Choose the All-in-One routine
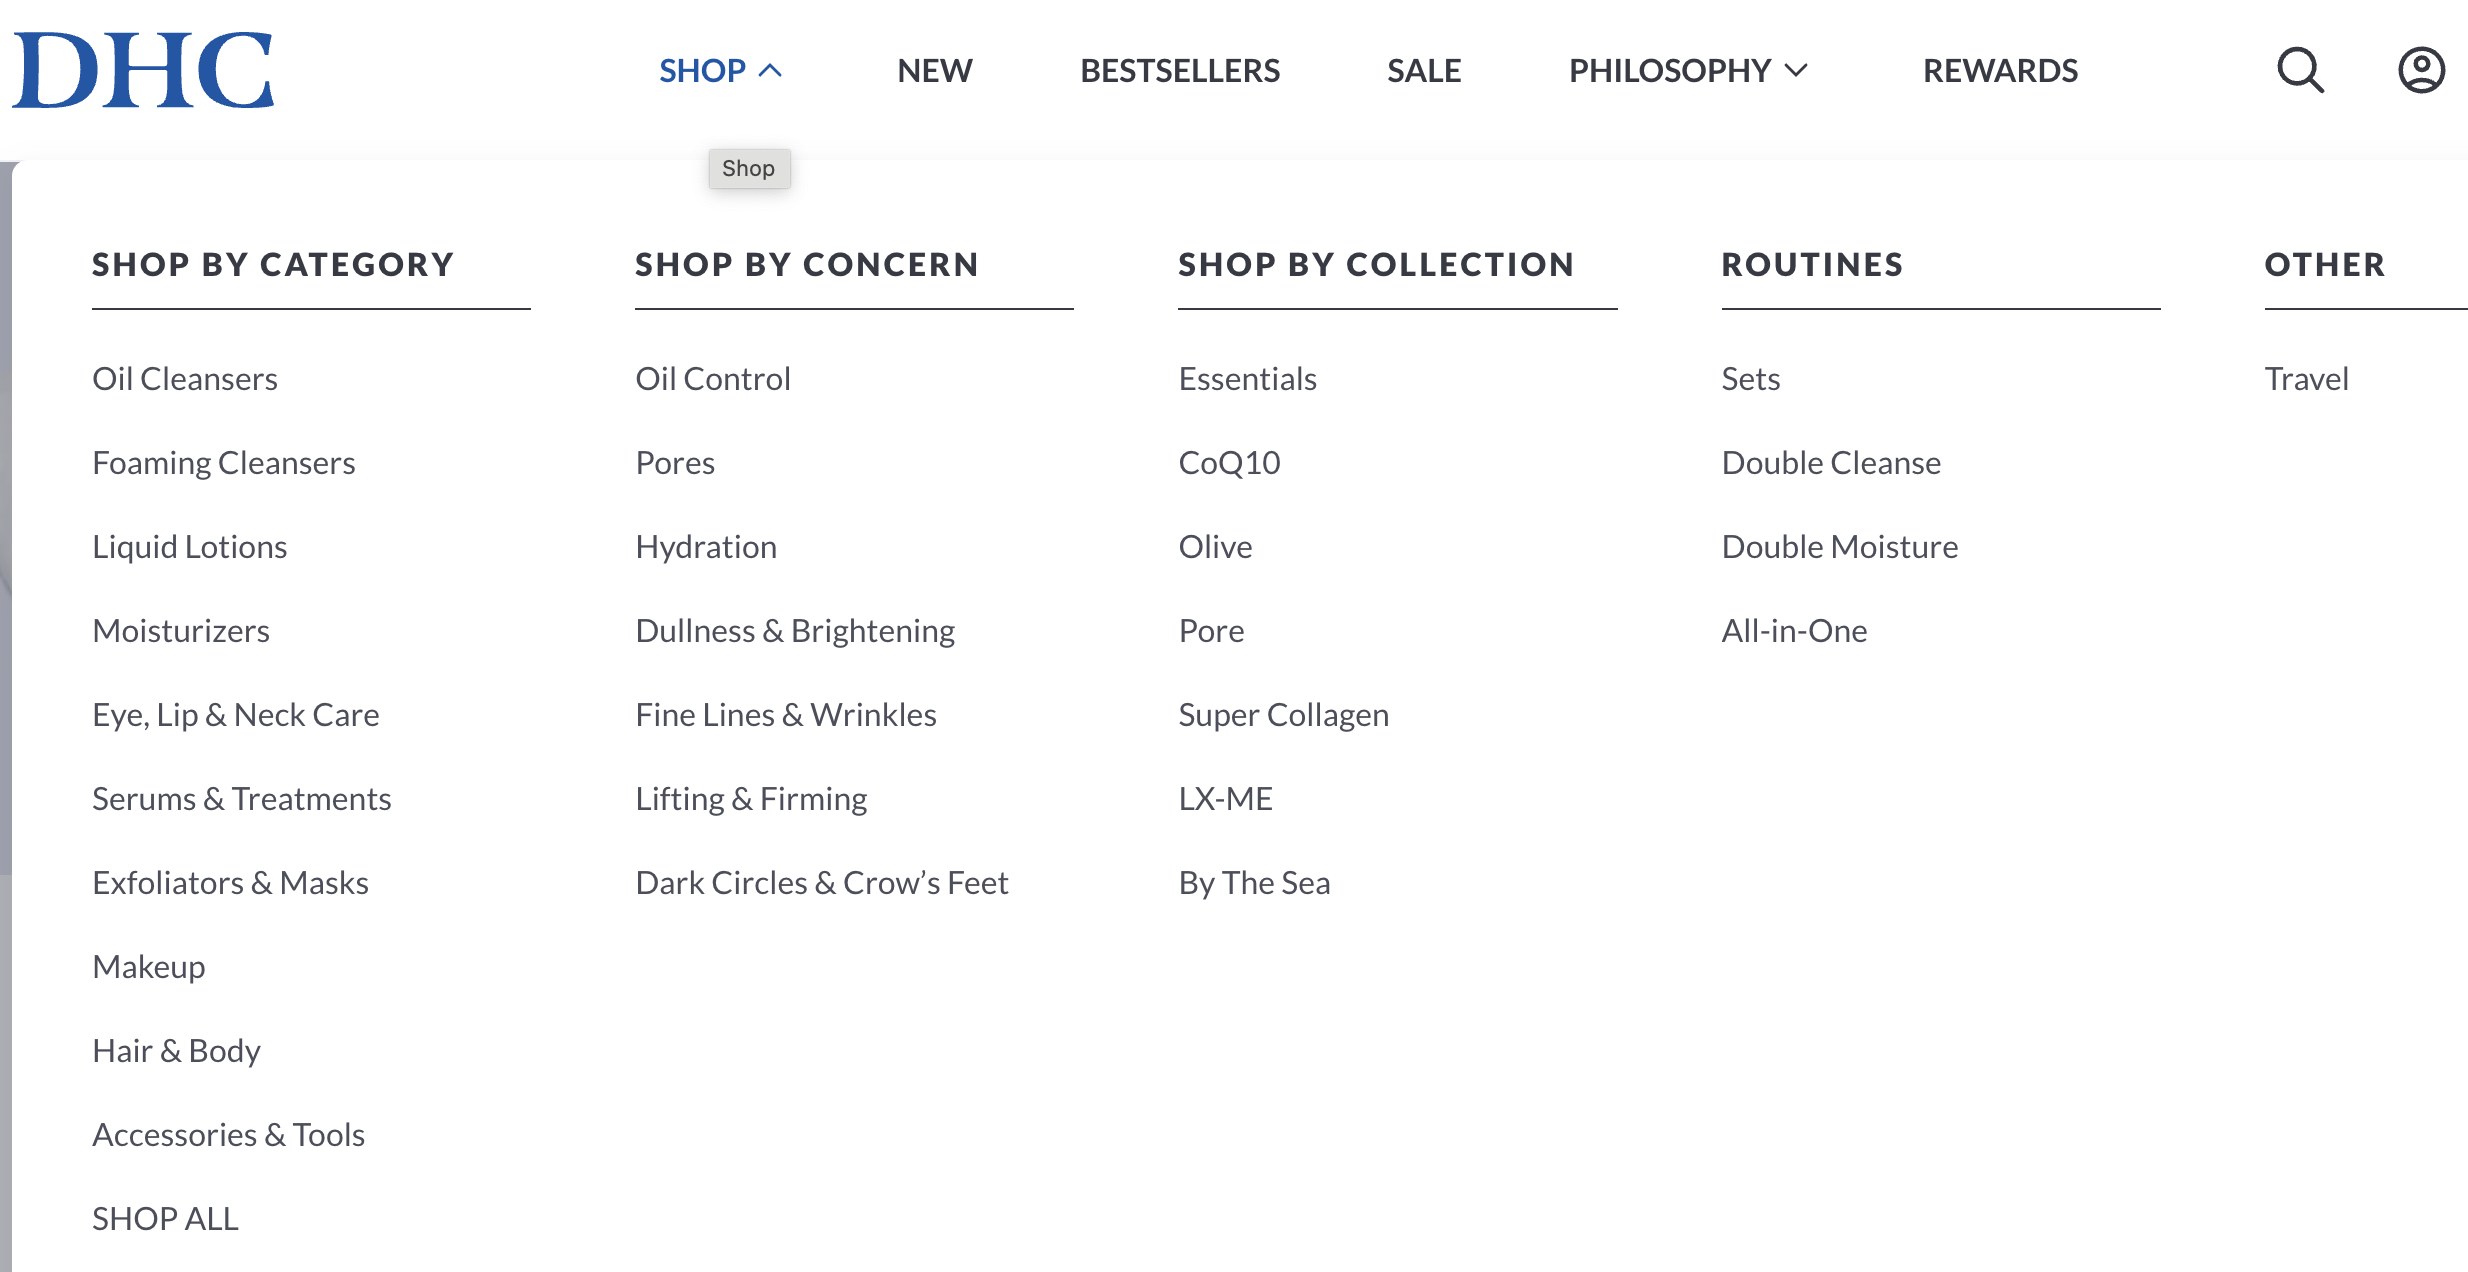2468x1272 pixels. click(x=1794, y=631)
